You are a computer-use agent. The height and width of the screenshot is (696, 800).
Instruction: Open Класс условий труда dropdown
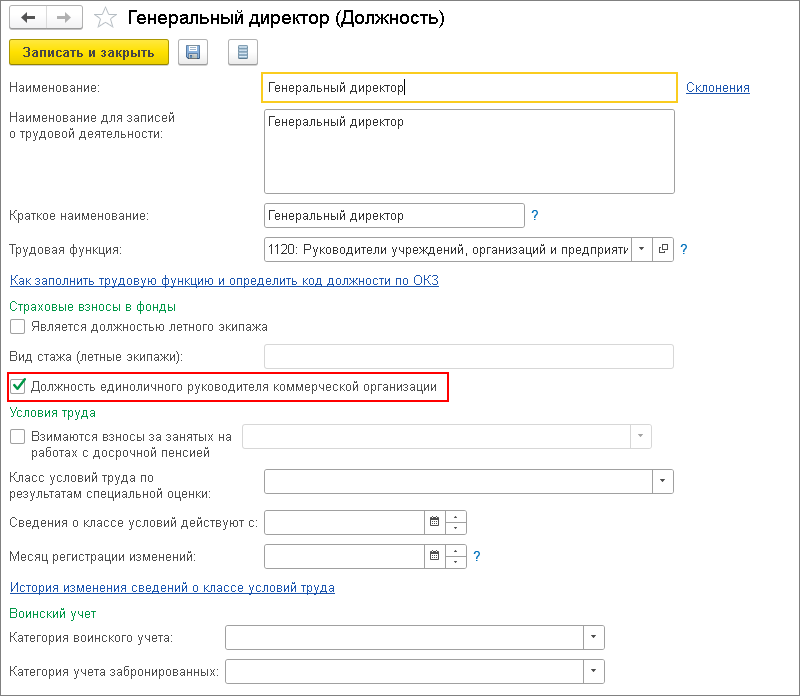coord(663,482)
